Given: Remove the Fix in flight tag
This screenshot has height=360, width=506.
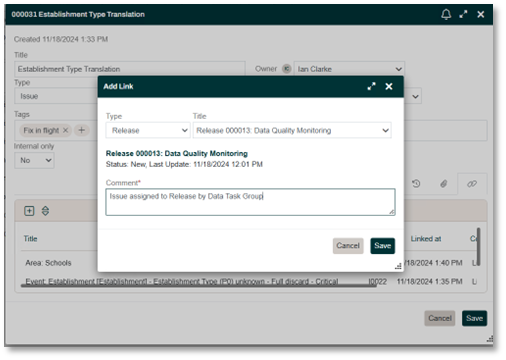Looking at the screenshot, I should pos(66,130).
